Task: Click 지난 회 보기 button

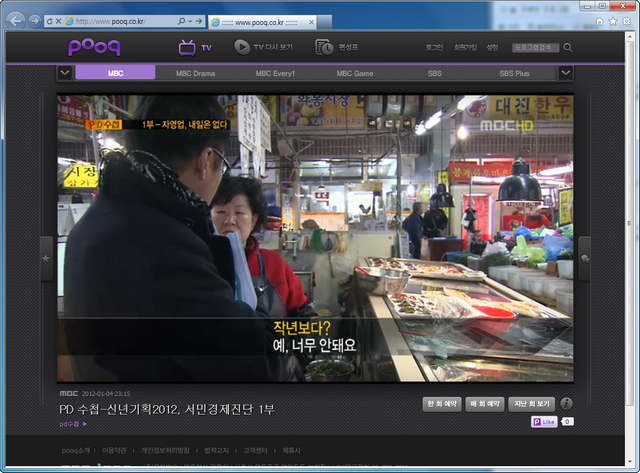Action: (532, 404)
